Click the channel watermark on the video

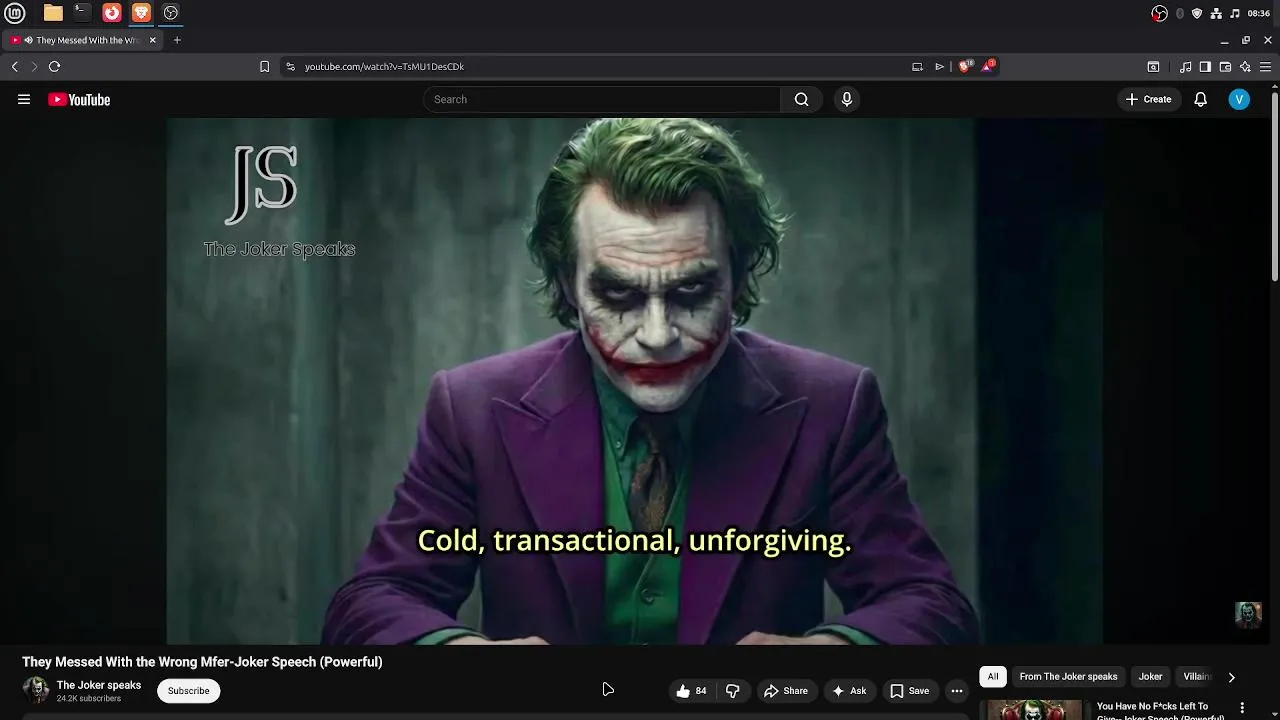(x=1248, y=614)
